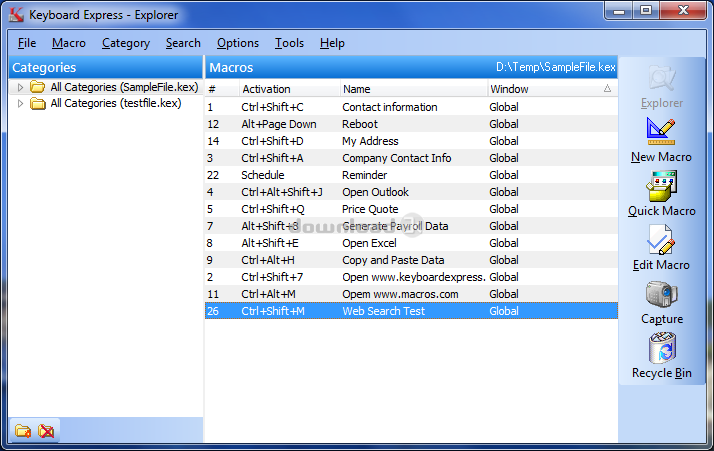Sort by the Name column header

413,89
